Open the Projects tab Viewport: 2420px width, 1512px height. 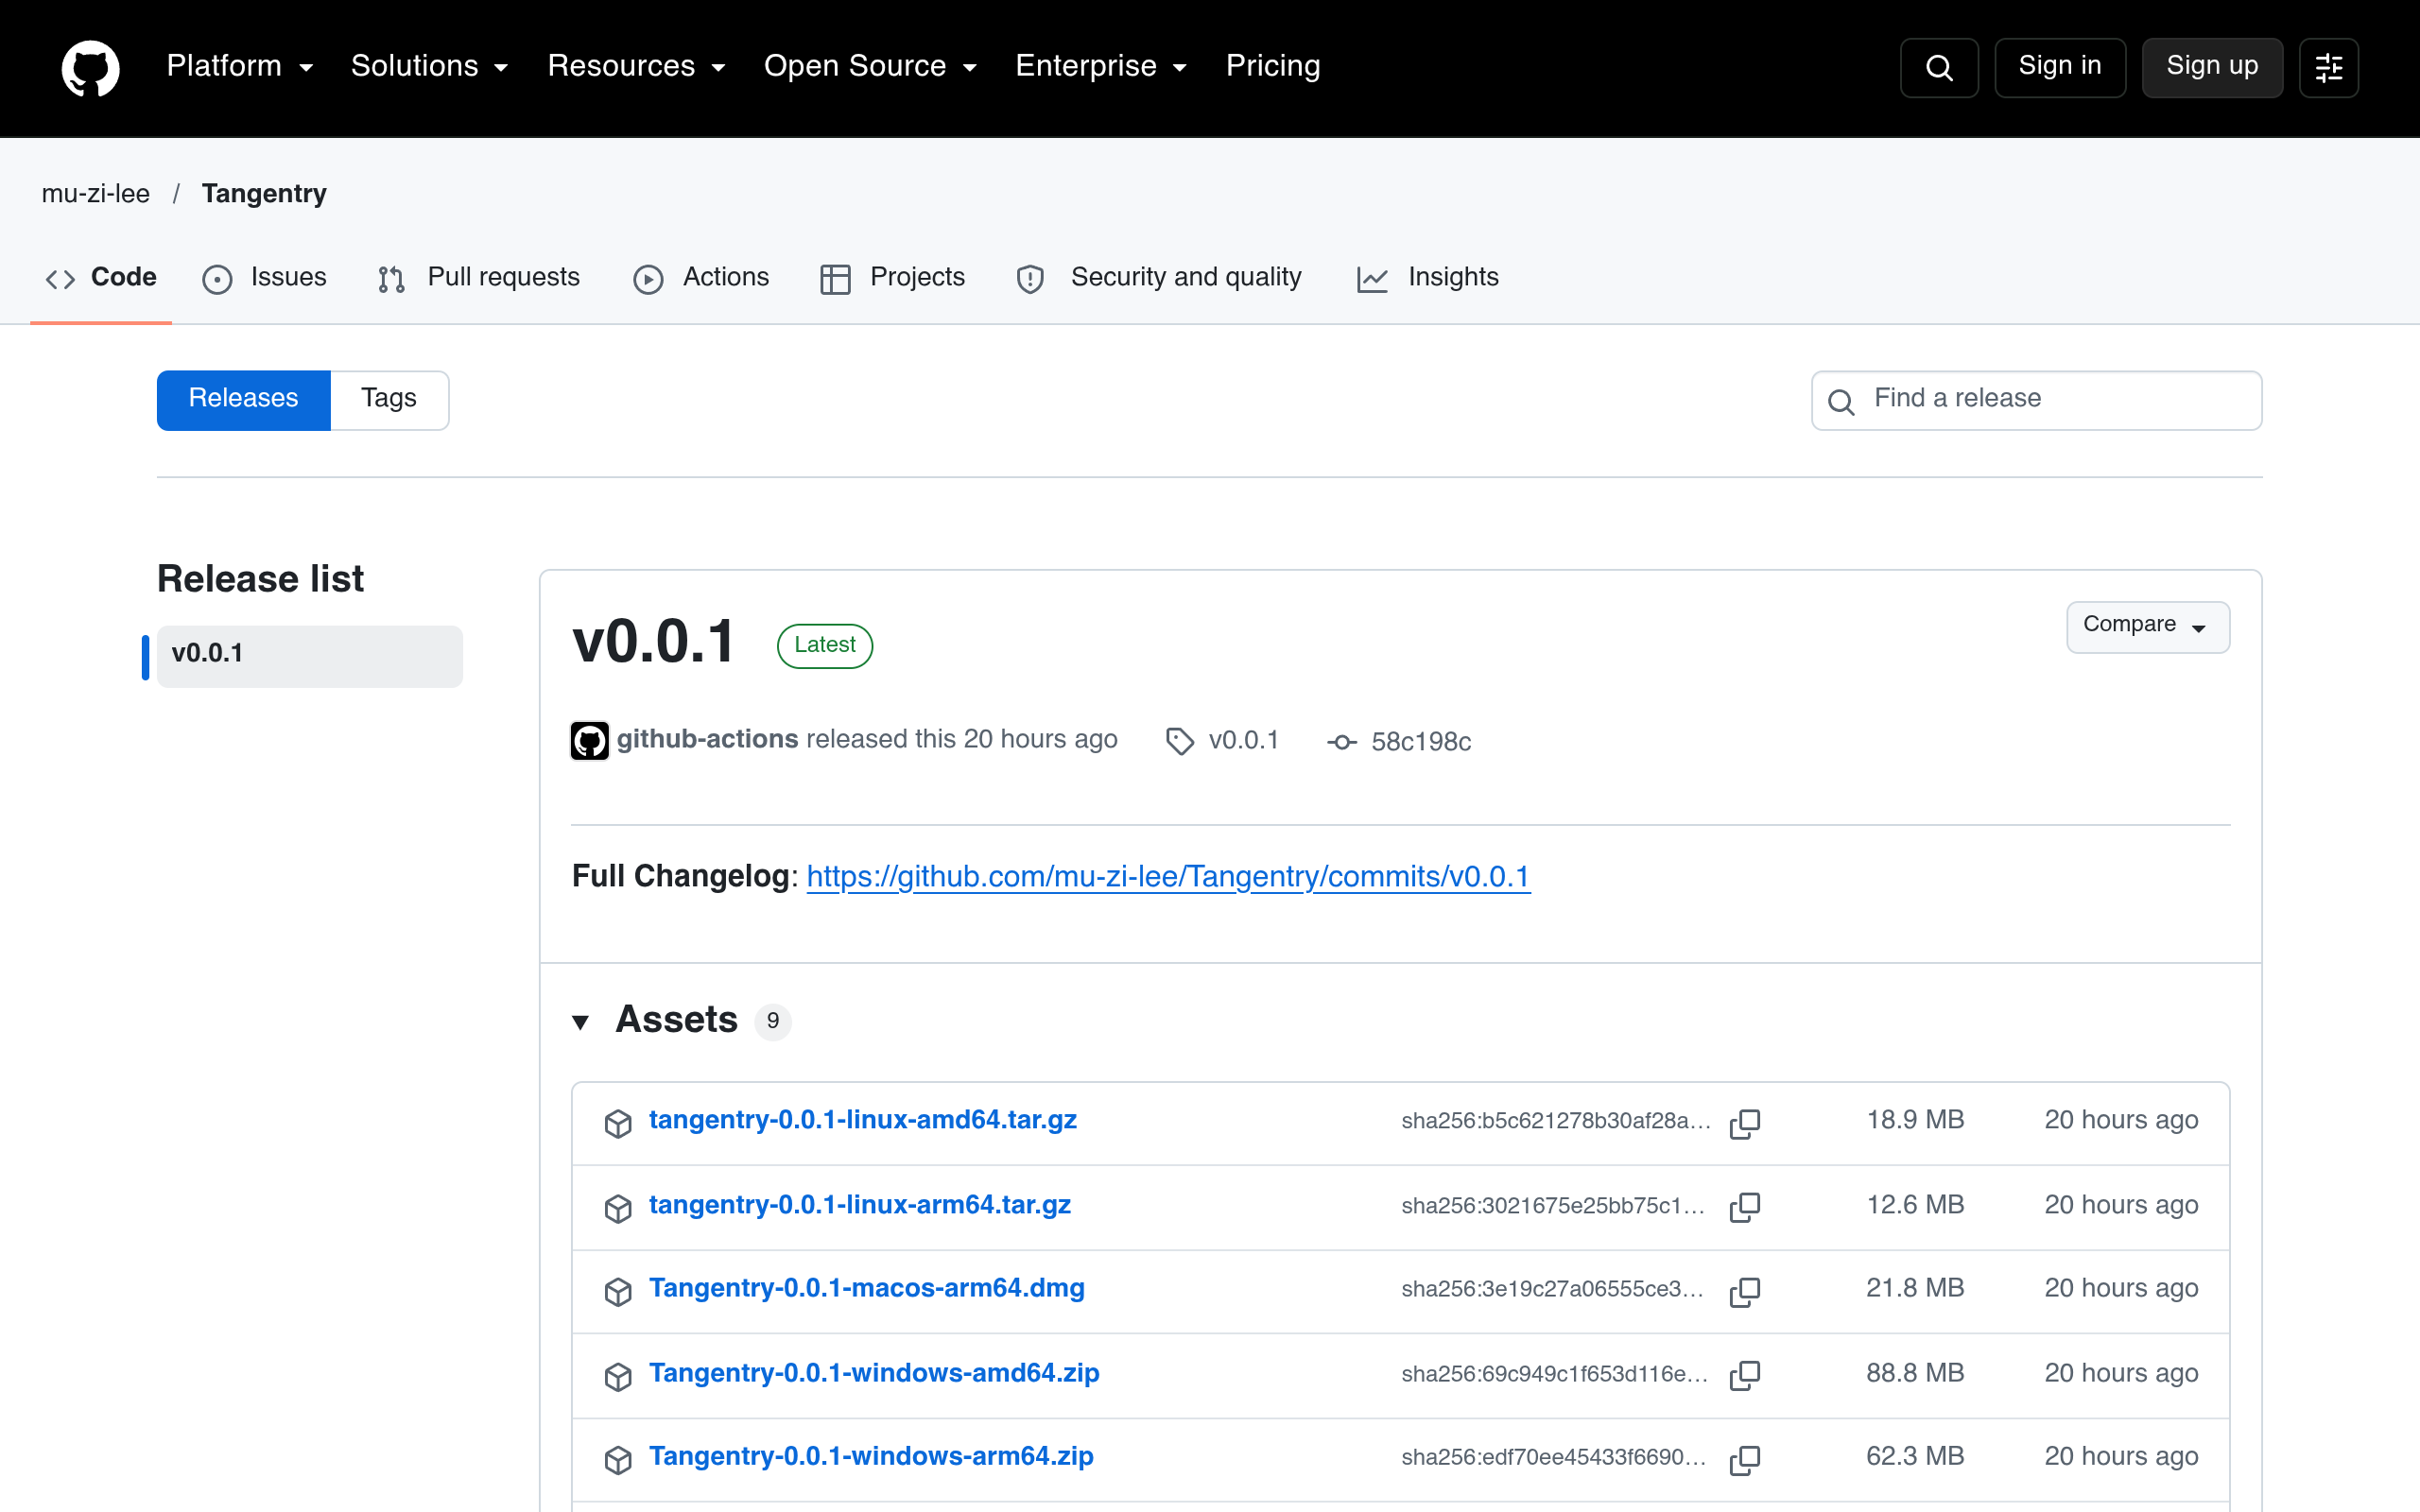[x=893, y=277]
